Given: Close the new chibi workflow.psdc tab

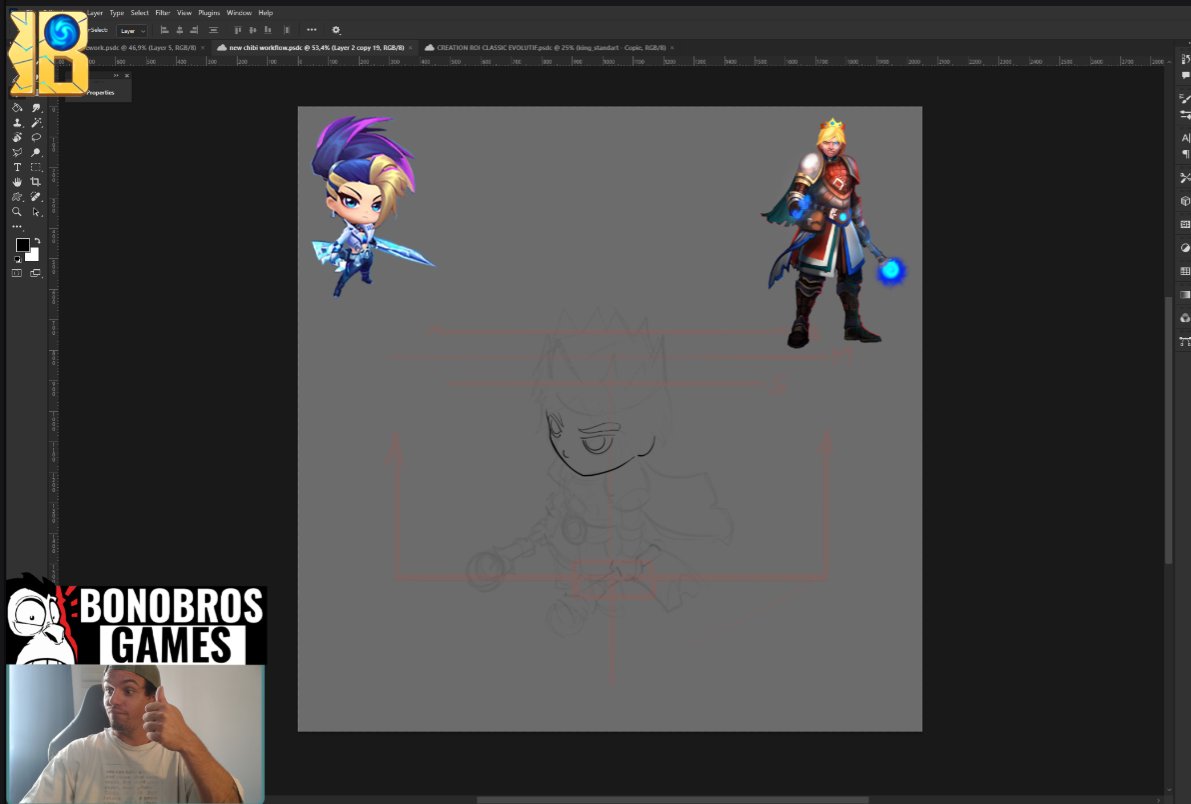Looking at the screenshot, I should [x=411, y=48].
